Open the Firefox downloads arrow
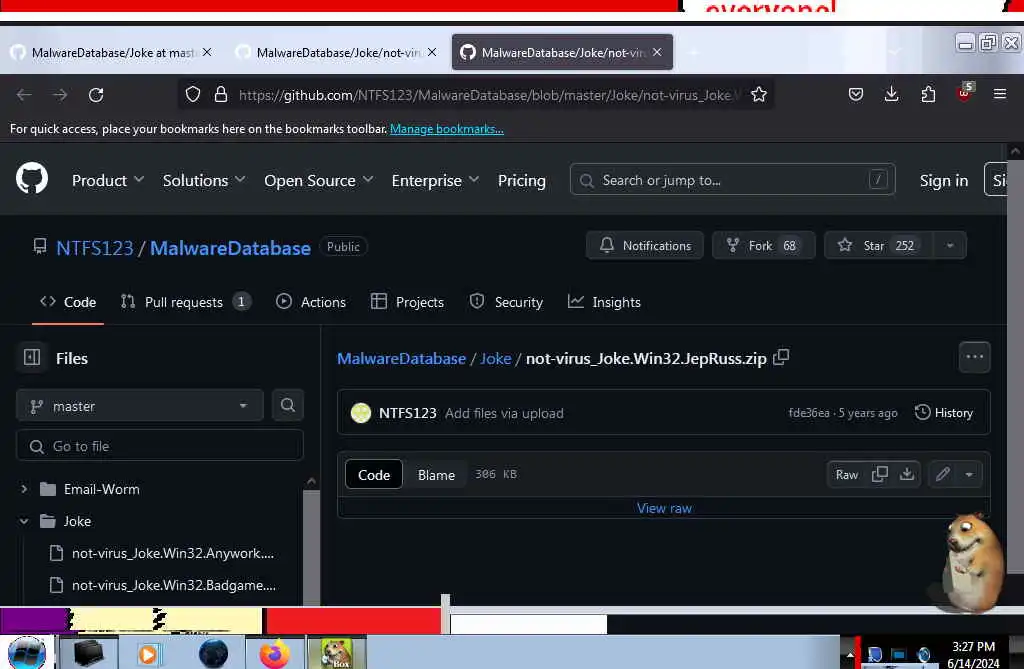This screenshot has height=669, width=1024. click(x=891, y=95)
